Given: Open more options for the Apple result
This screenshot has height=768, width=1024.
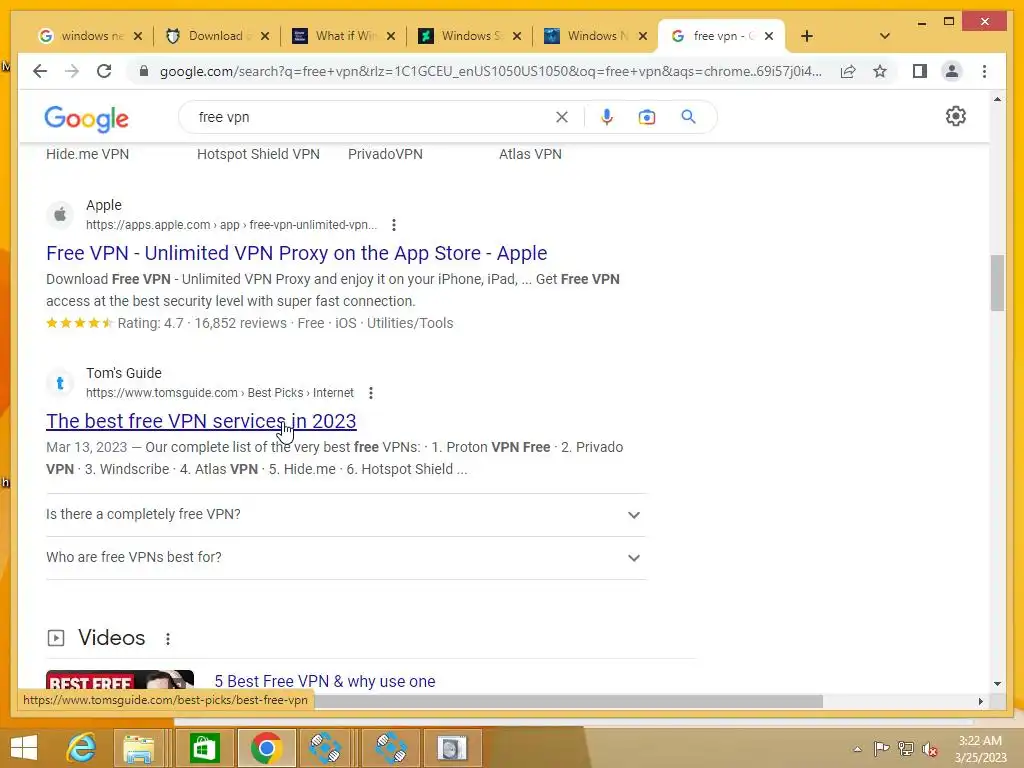Looking at the screenshot, I should [x=394, y=225].
